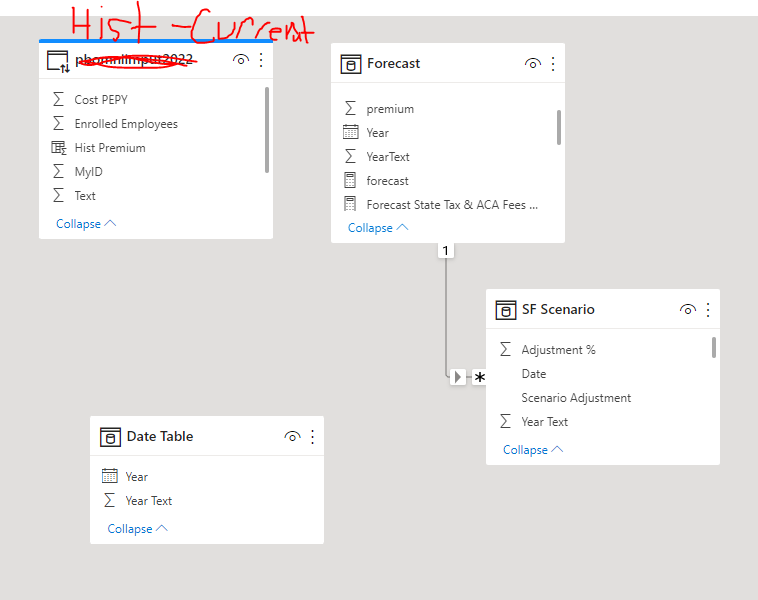Click calendar icon beside Date Table Year
The image size is (758, 600).
(x=110, y=476)
